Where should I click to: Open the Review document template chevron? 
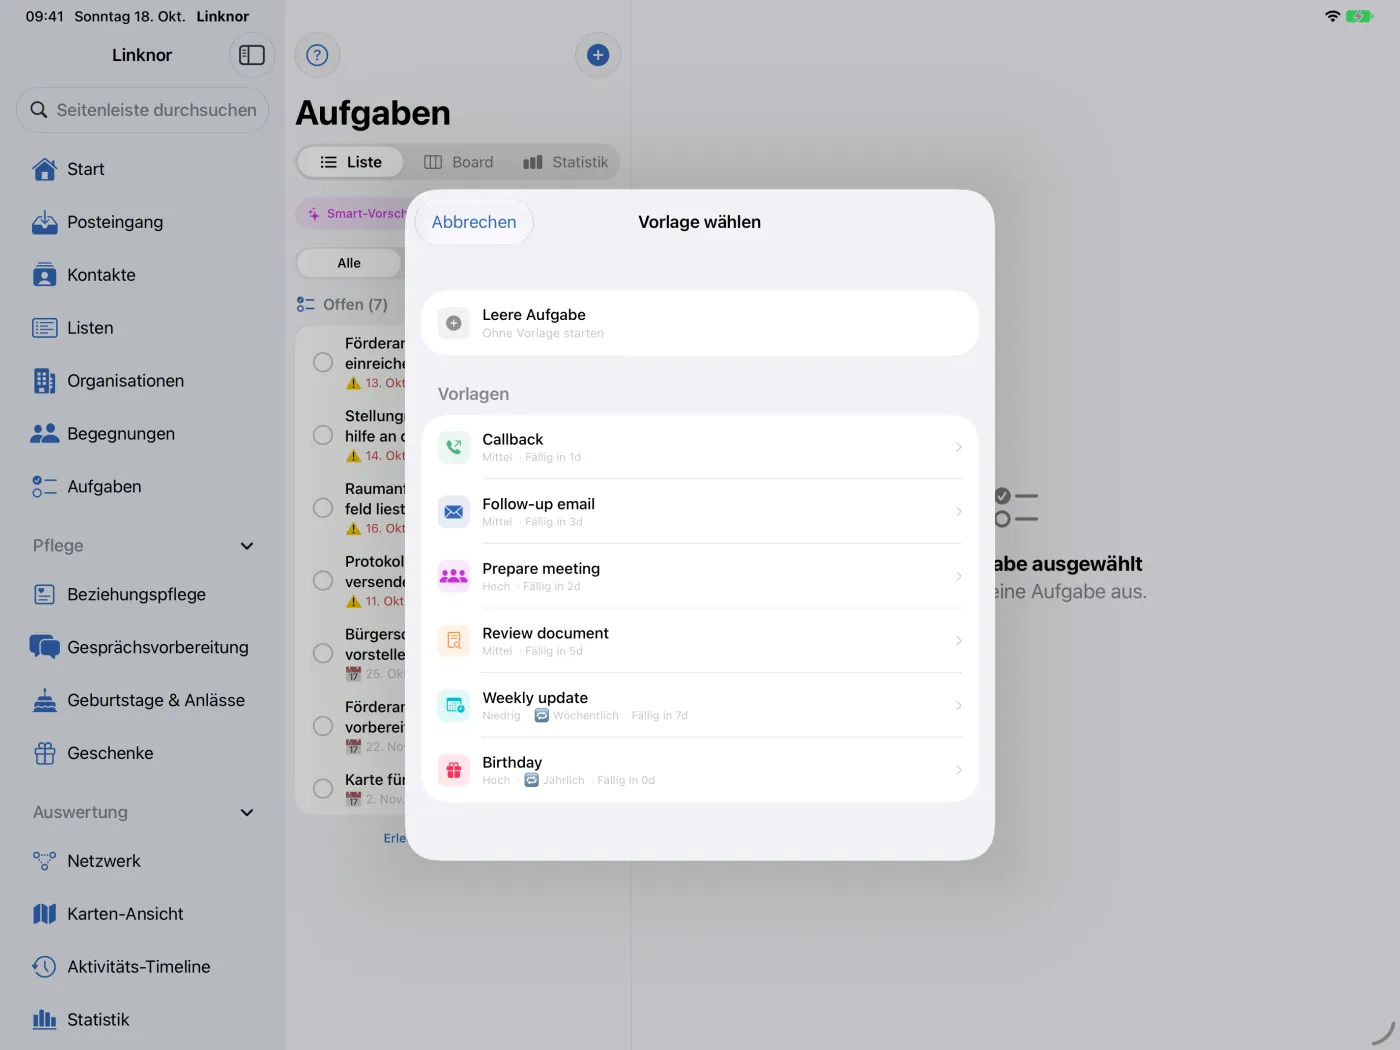coord(958,641)
